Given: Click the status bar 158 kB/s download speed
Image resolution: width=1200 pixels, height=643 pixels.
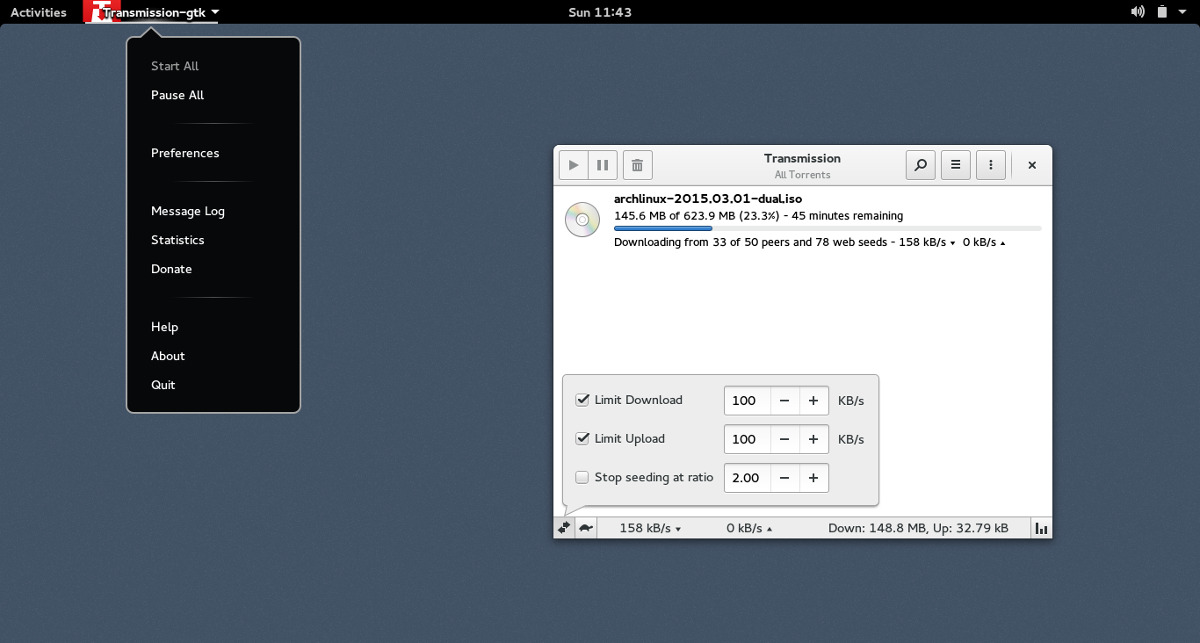Looking at the screenshot, I should pyautogui.click(x=650, y=528).
